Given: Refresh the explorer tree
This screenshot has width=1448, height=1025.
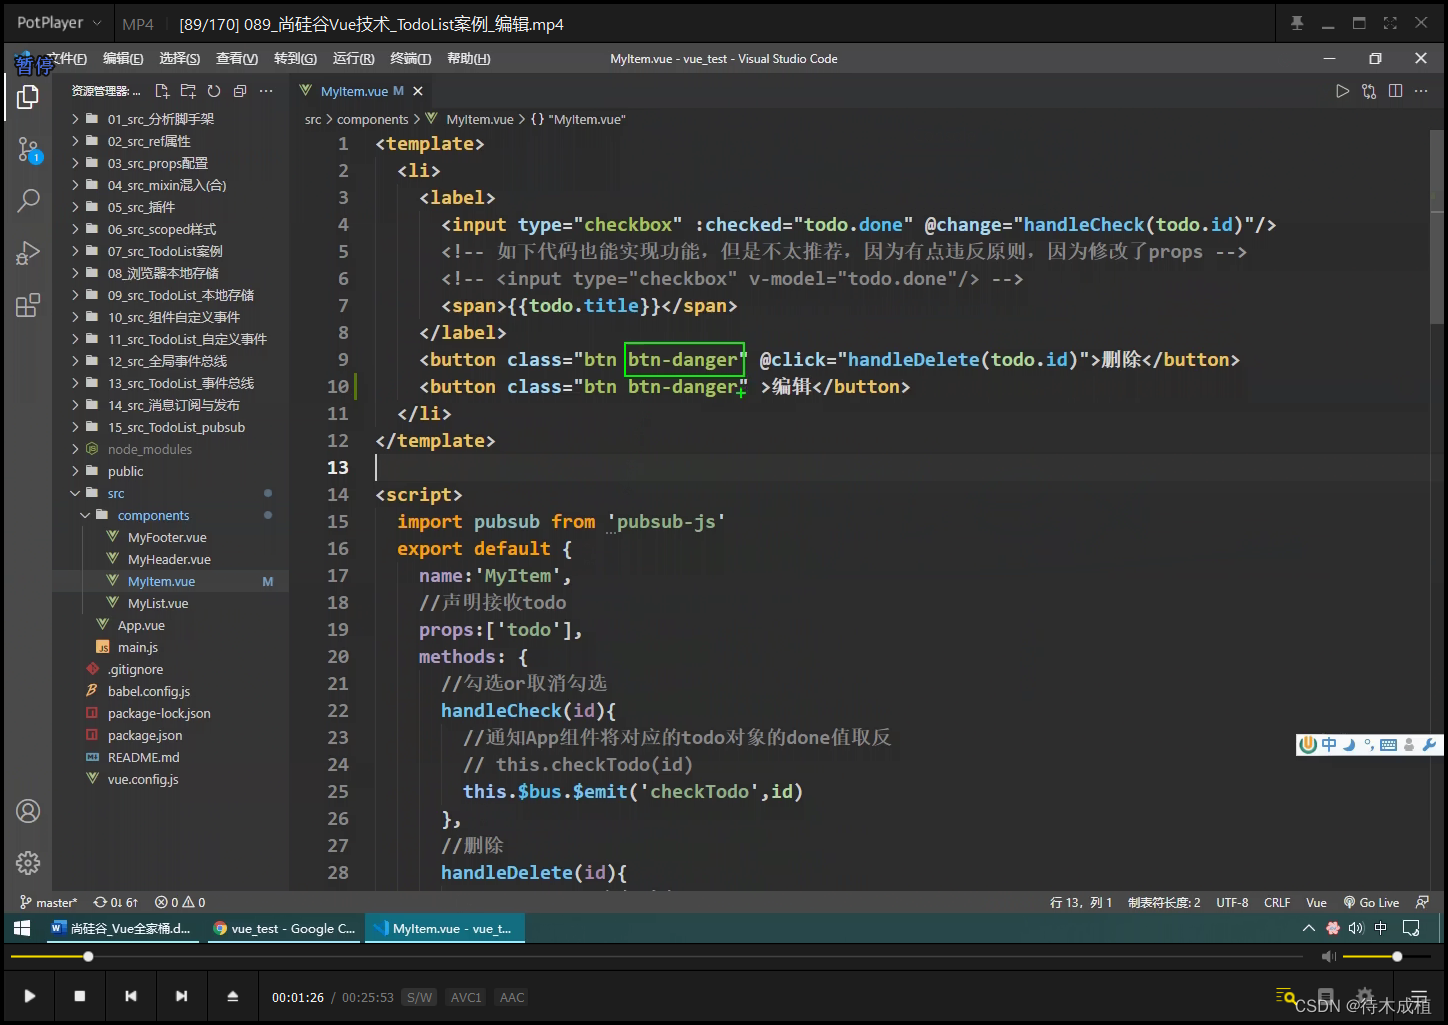Looking at the screenshot, I should [214, 91].
